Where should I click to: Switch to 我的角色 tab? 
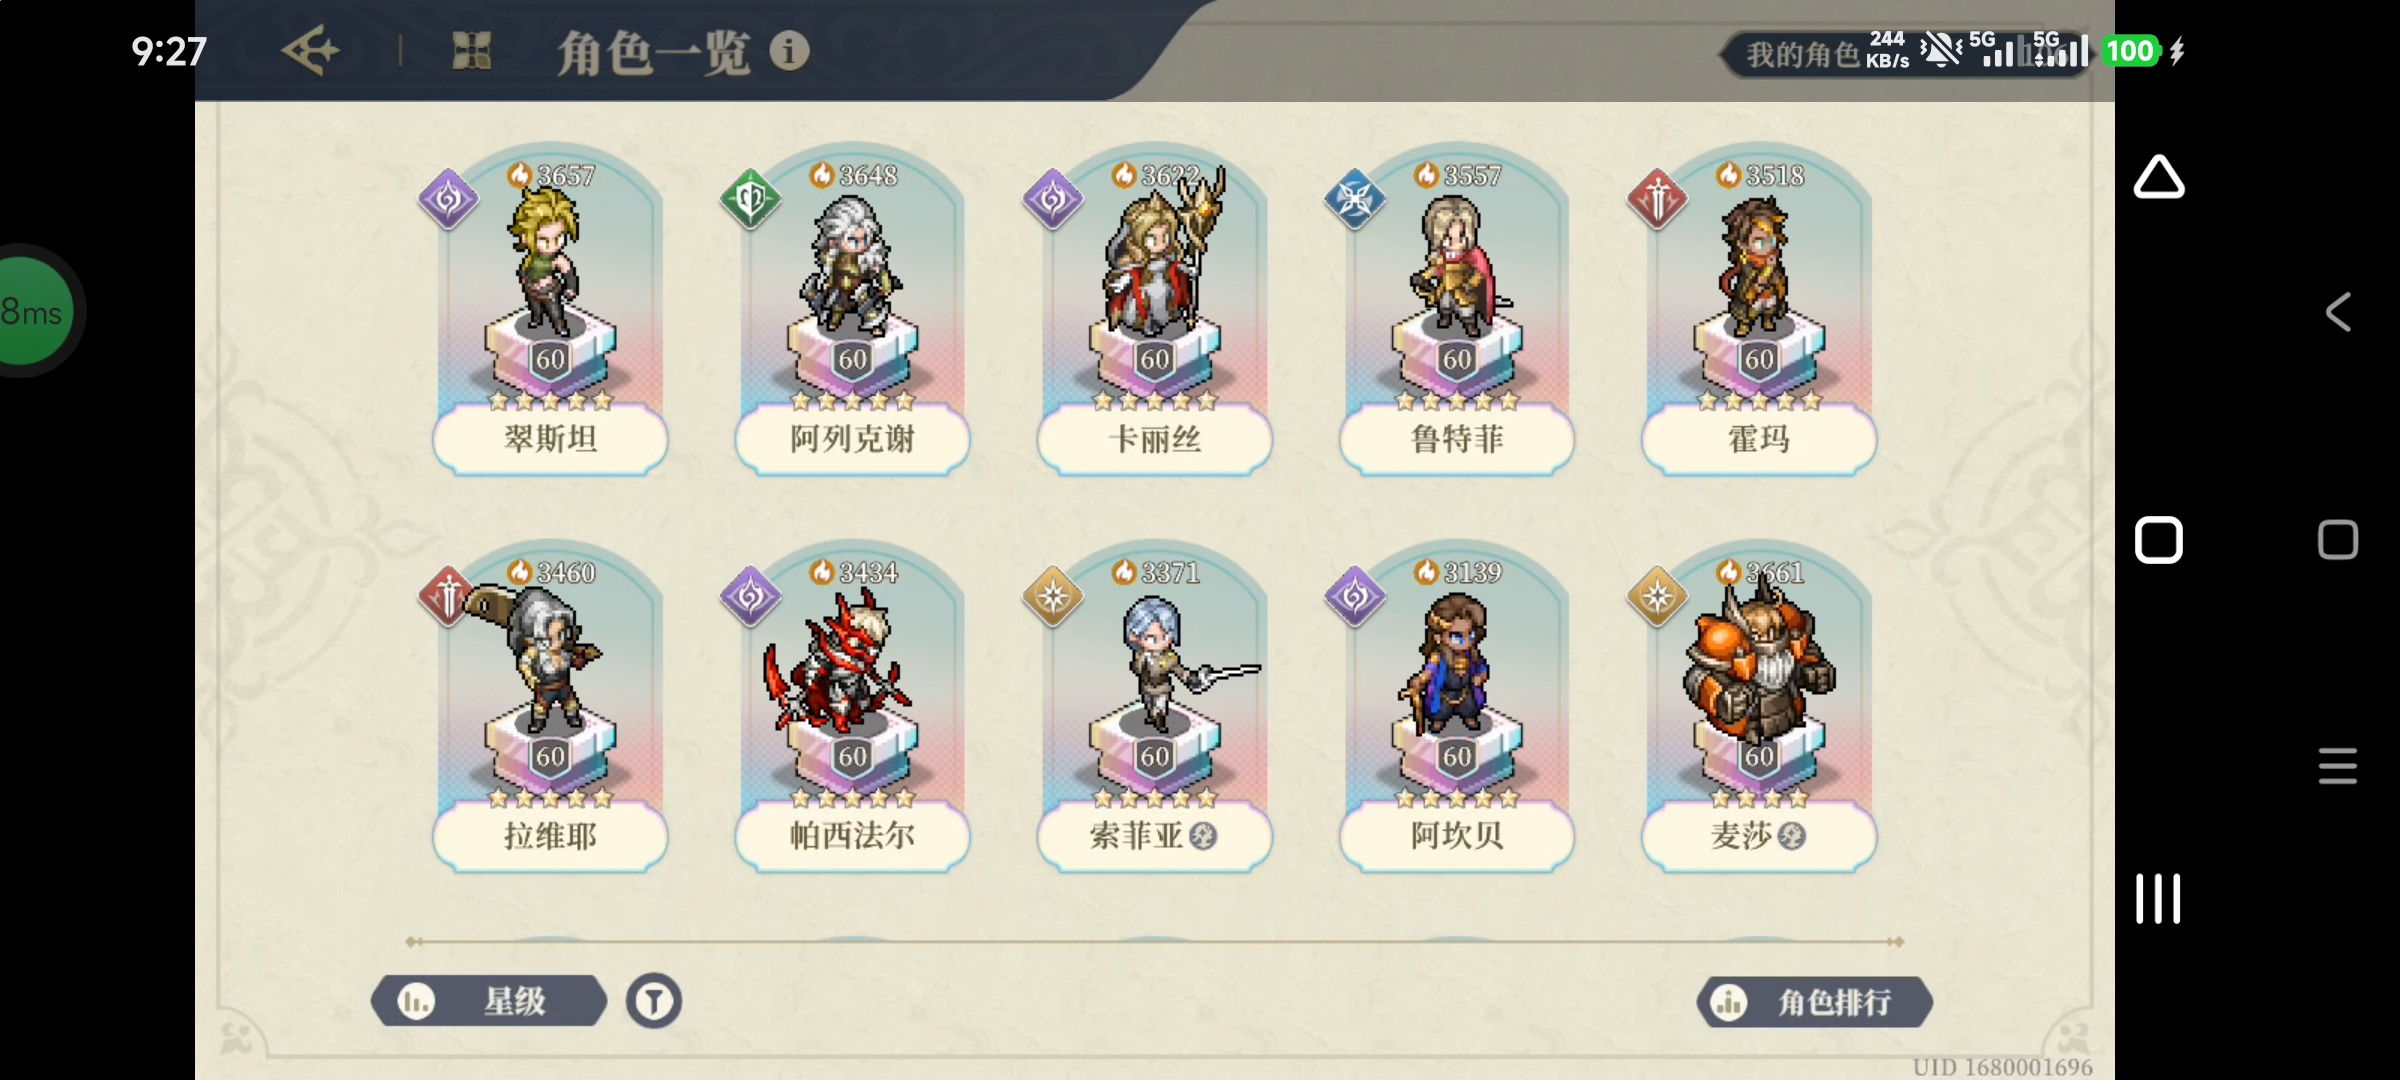point(1802,54)
